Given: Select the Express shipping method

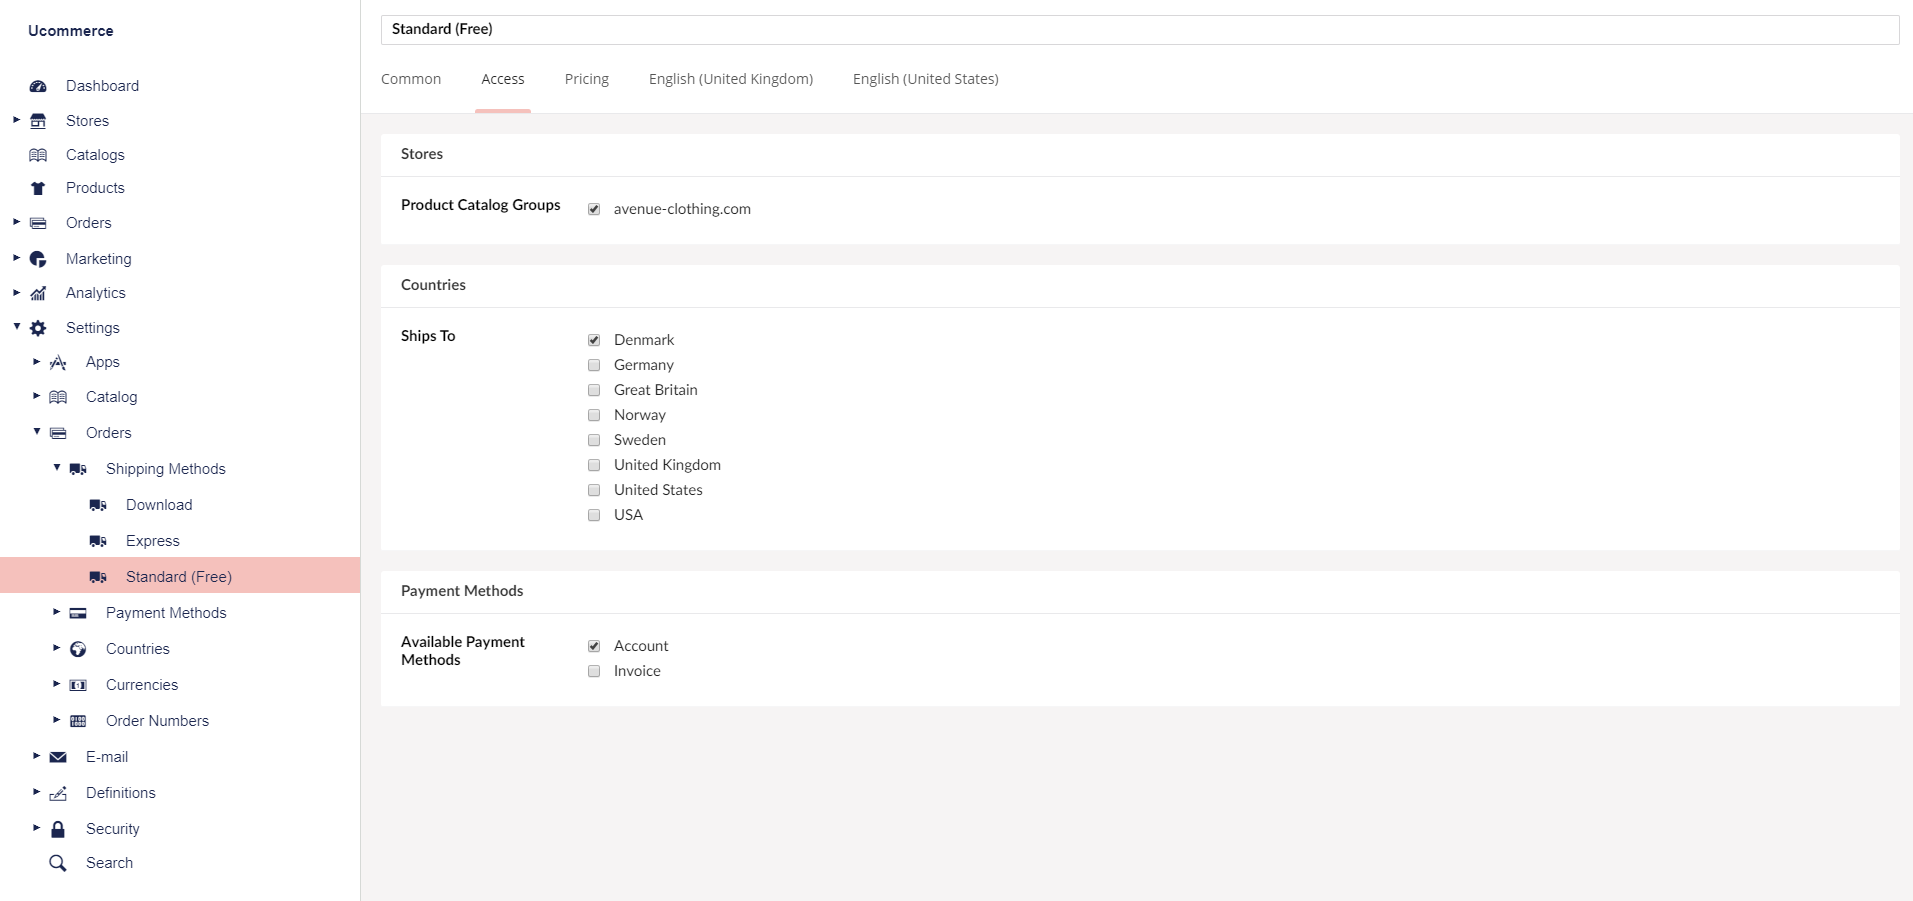Looking at the screenshot, I should pos(153,541).
